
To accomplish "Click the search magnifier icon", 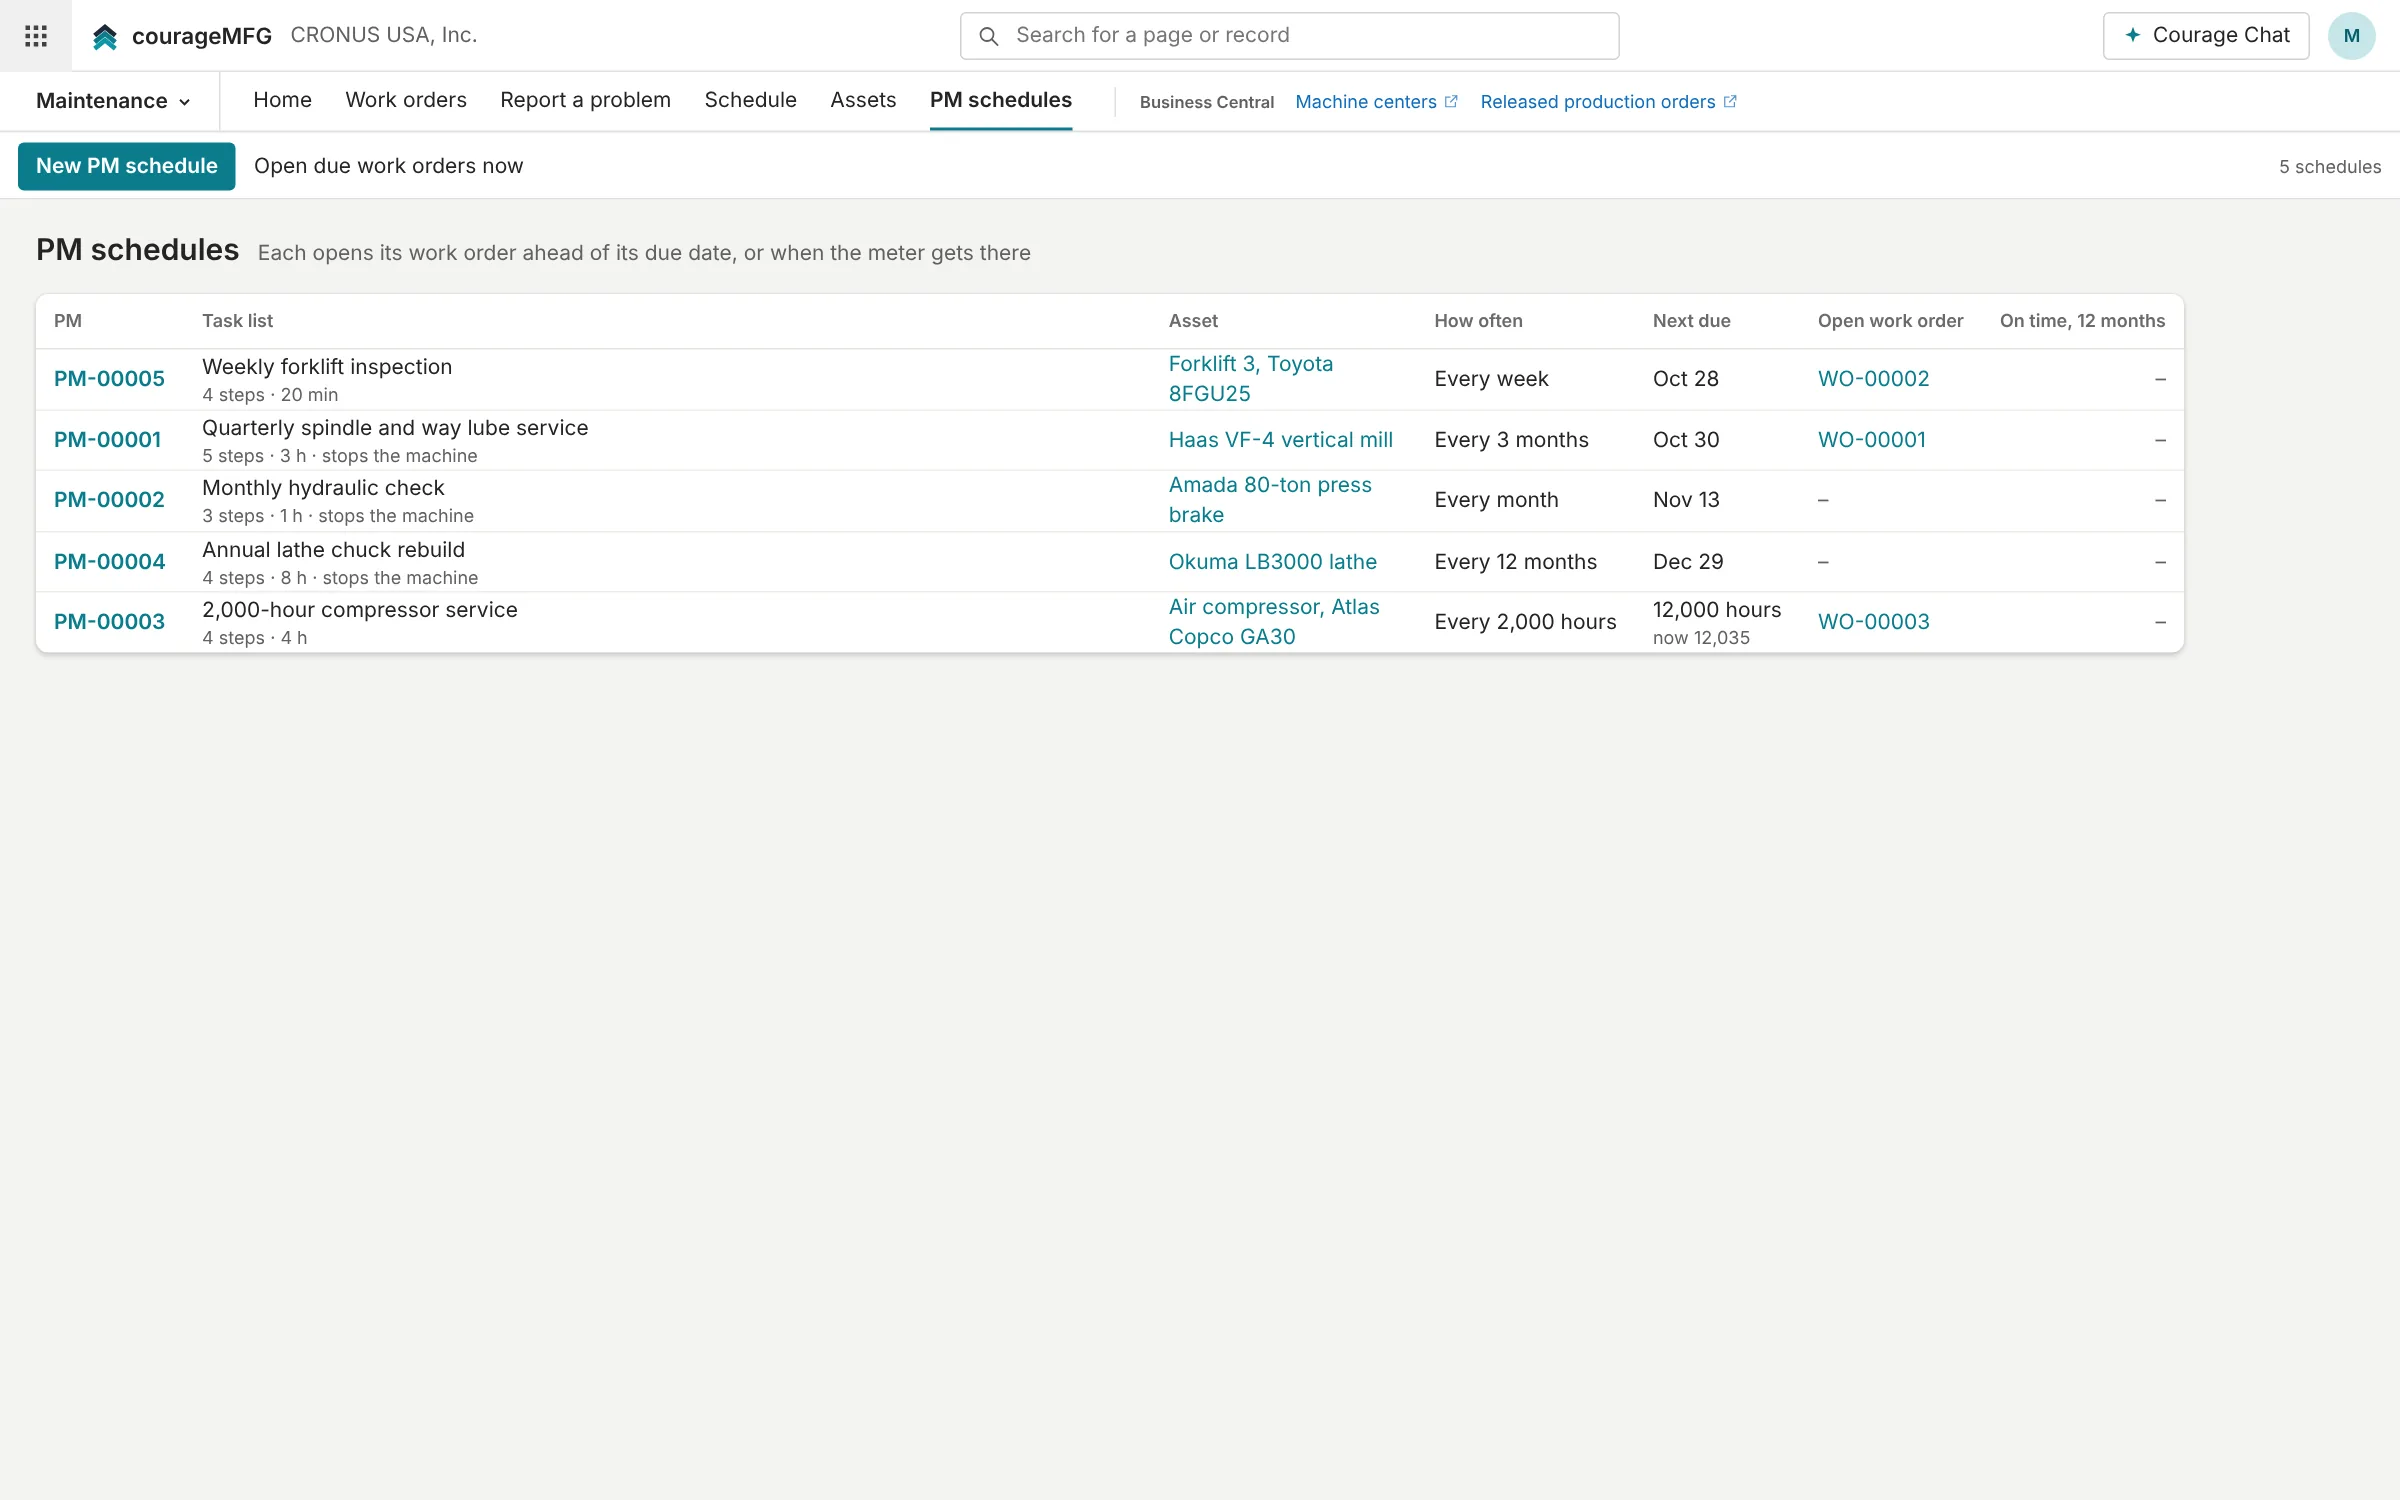I will 988,36.
